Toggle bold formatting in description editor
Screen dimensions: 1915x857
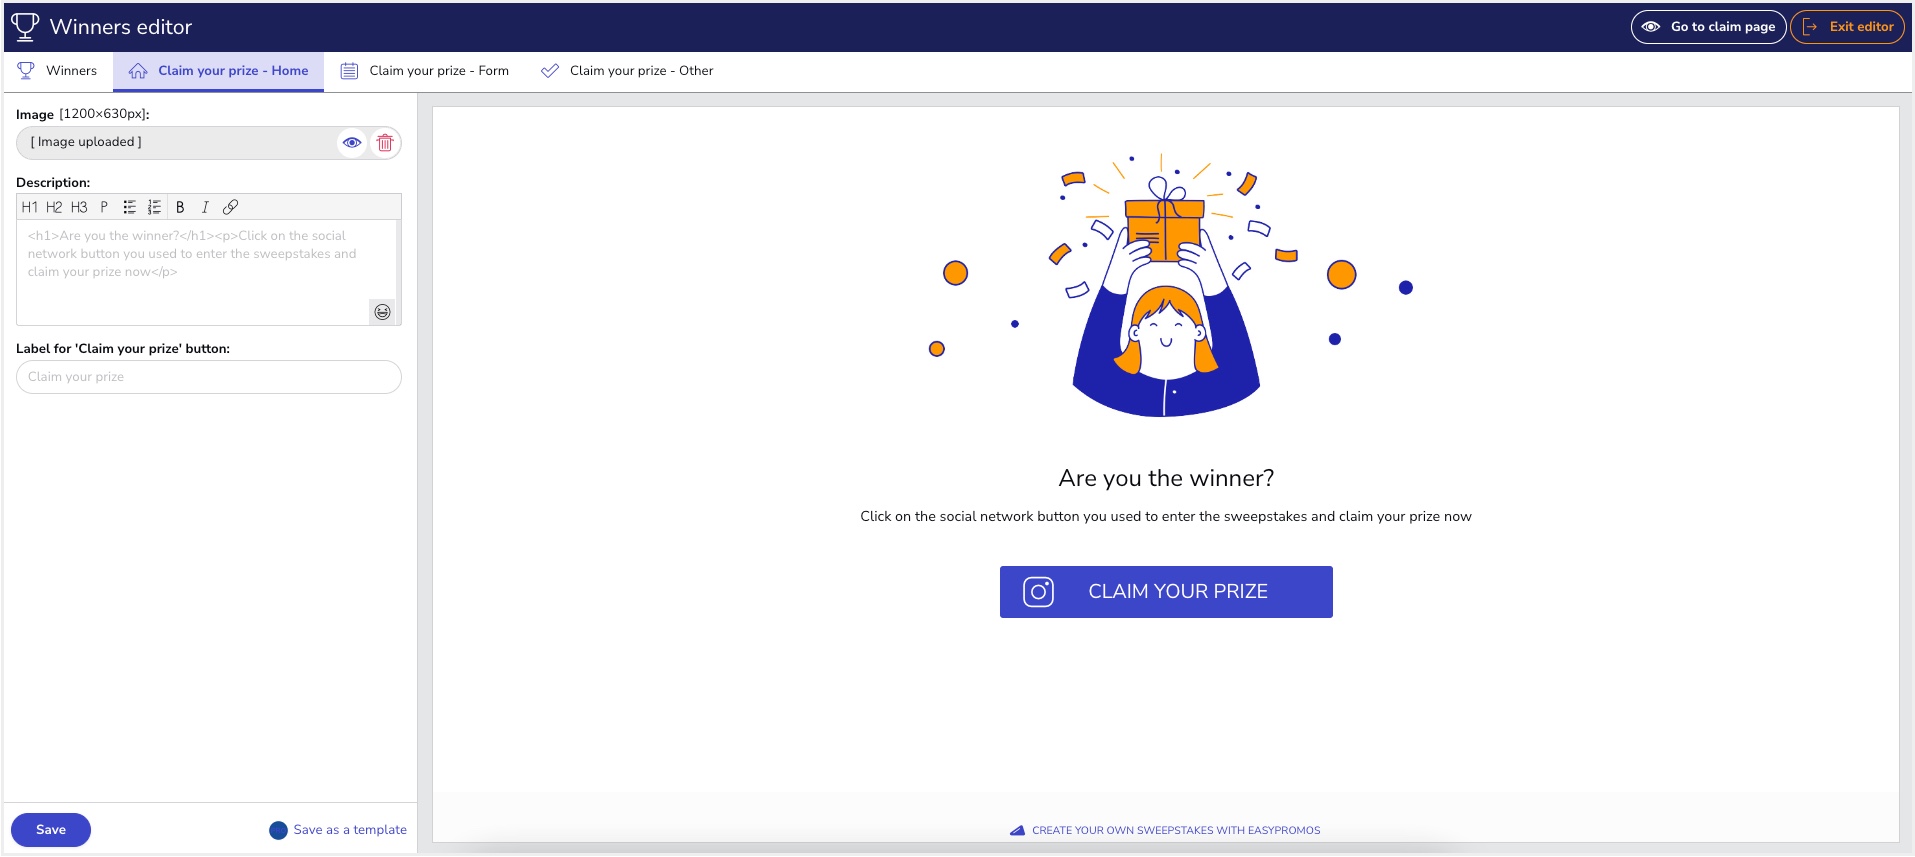180,207
